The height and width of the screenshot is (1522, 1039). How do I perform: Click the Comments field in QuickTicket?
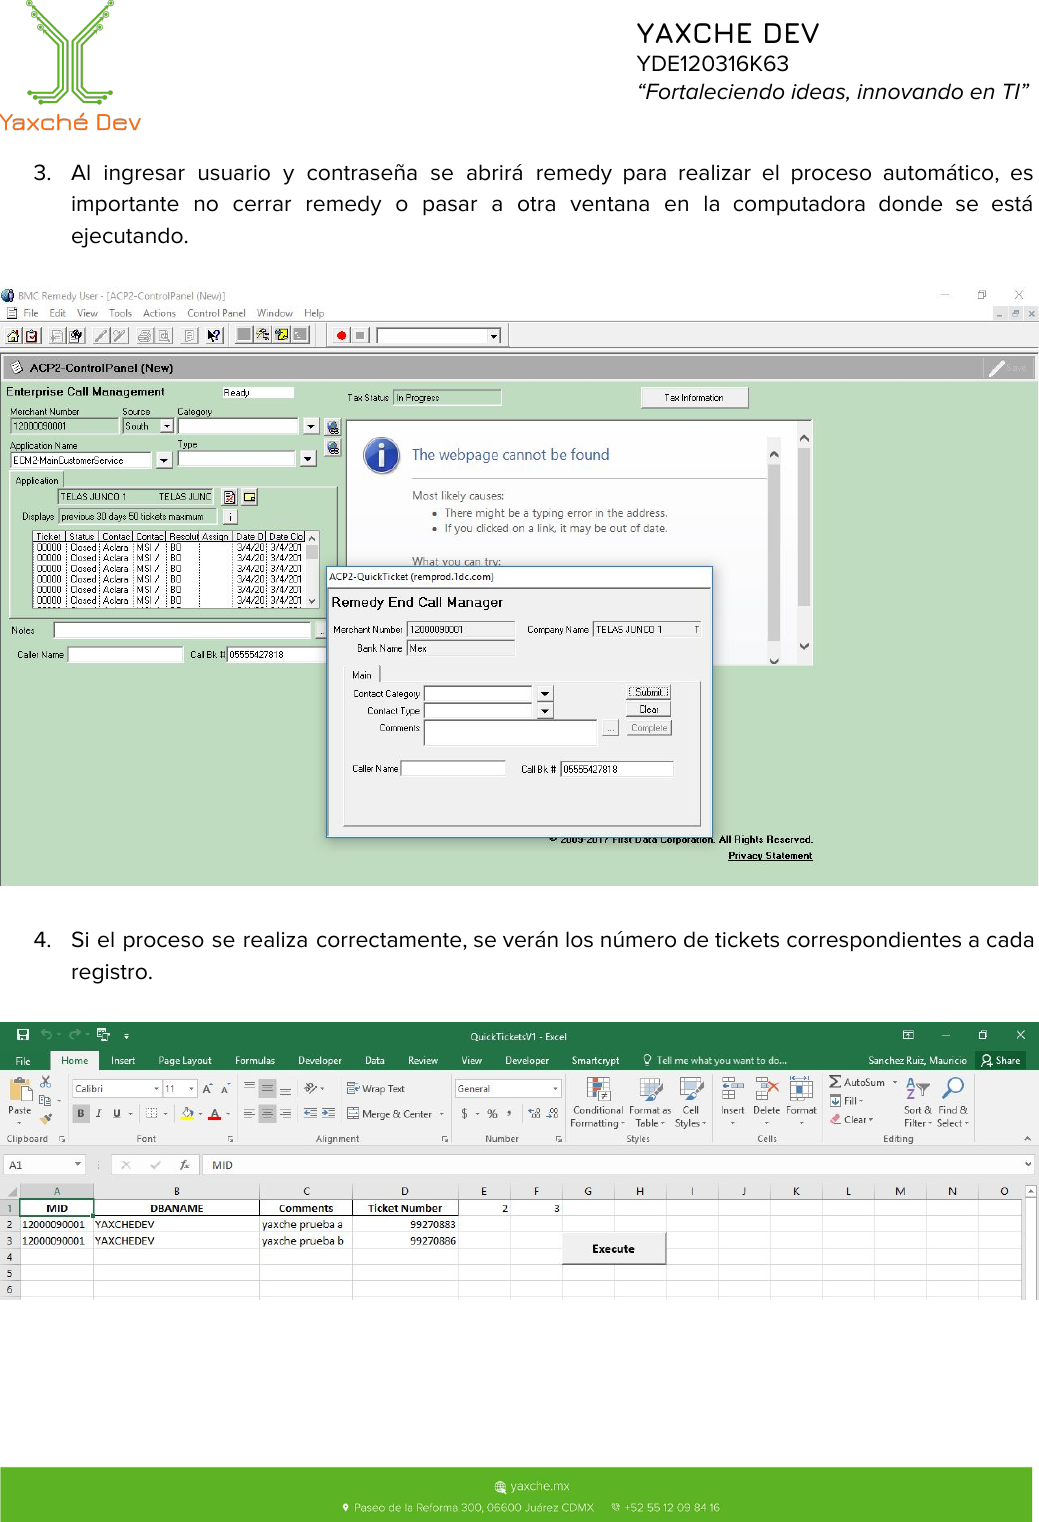(510, 733)
